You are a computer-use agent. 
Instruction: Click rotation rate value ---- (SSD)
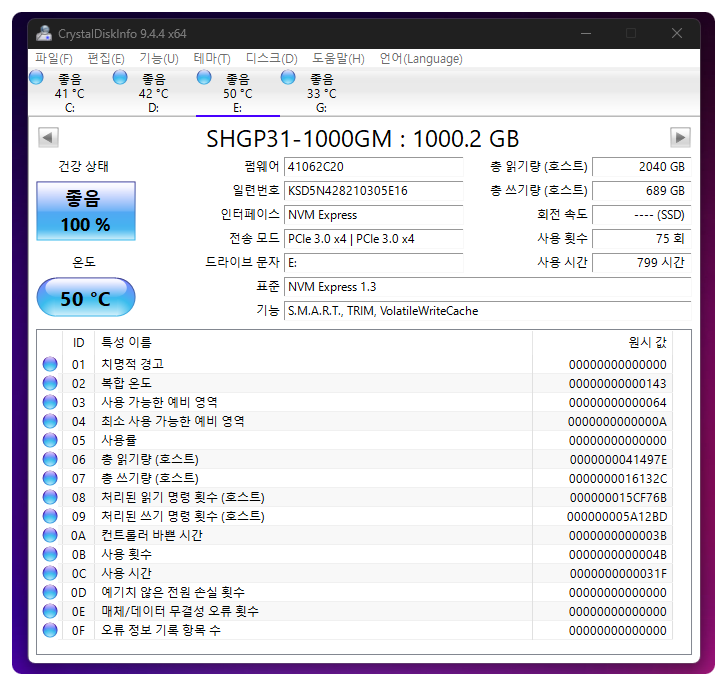pyautogui.click(x=642, y=215)
